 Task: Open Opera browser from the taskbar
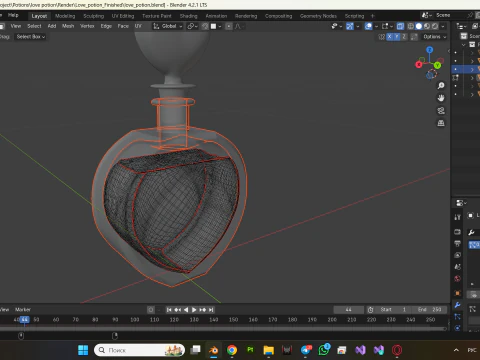(397, 350)
